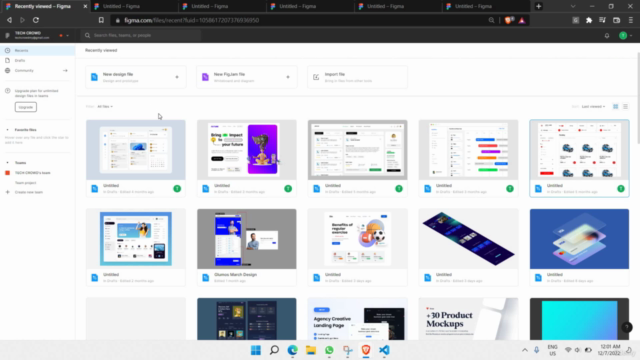Click Create new team
The width and height of the screenshot is (640, 360).
point(29,192)
